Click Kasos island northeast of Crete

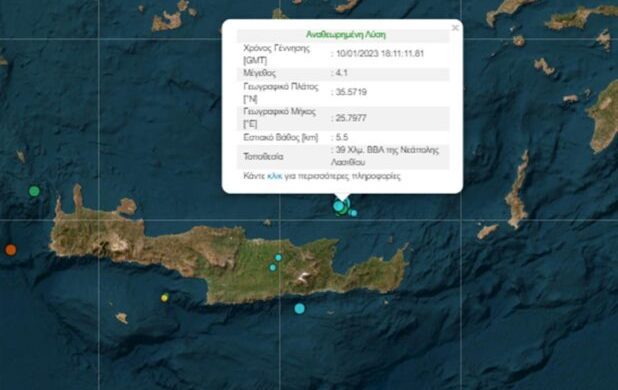[x=488, y=232]
